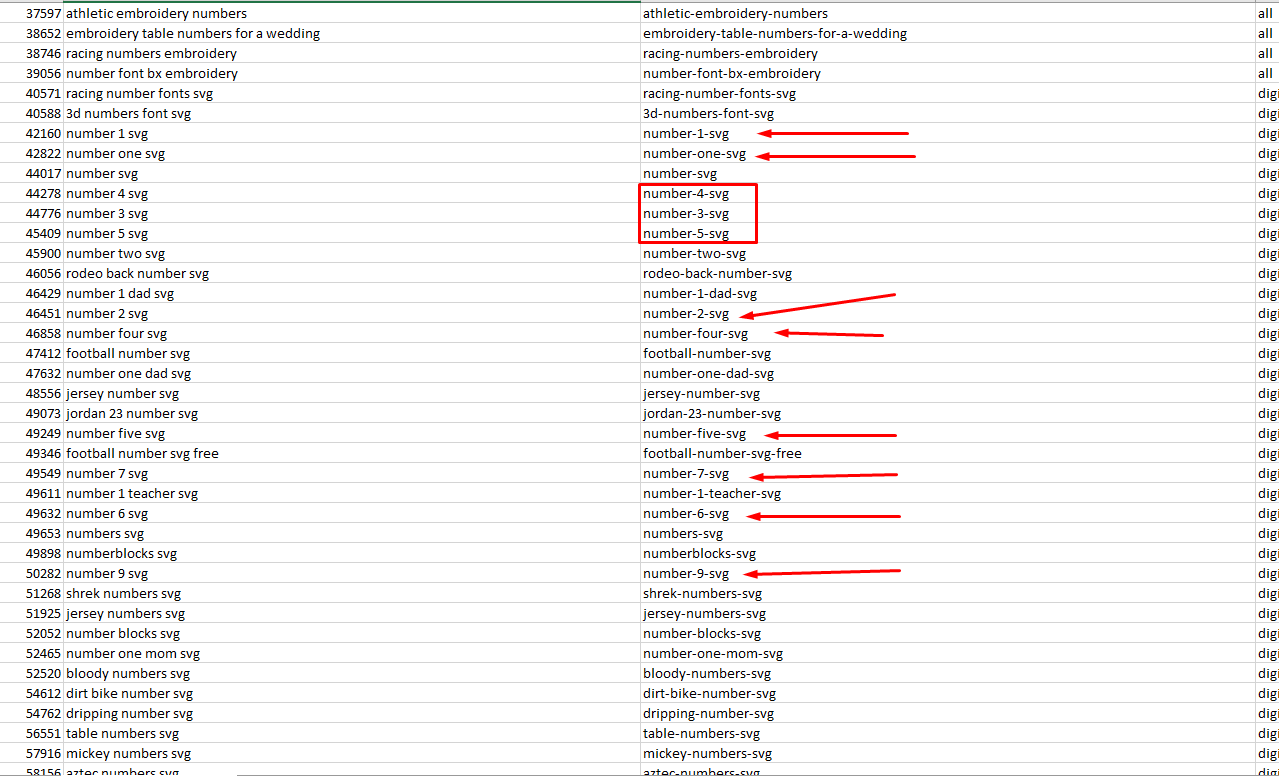
Task: Select the keyword cell "shrek numbers svg"
Action: coord(123,594)
